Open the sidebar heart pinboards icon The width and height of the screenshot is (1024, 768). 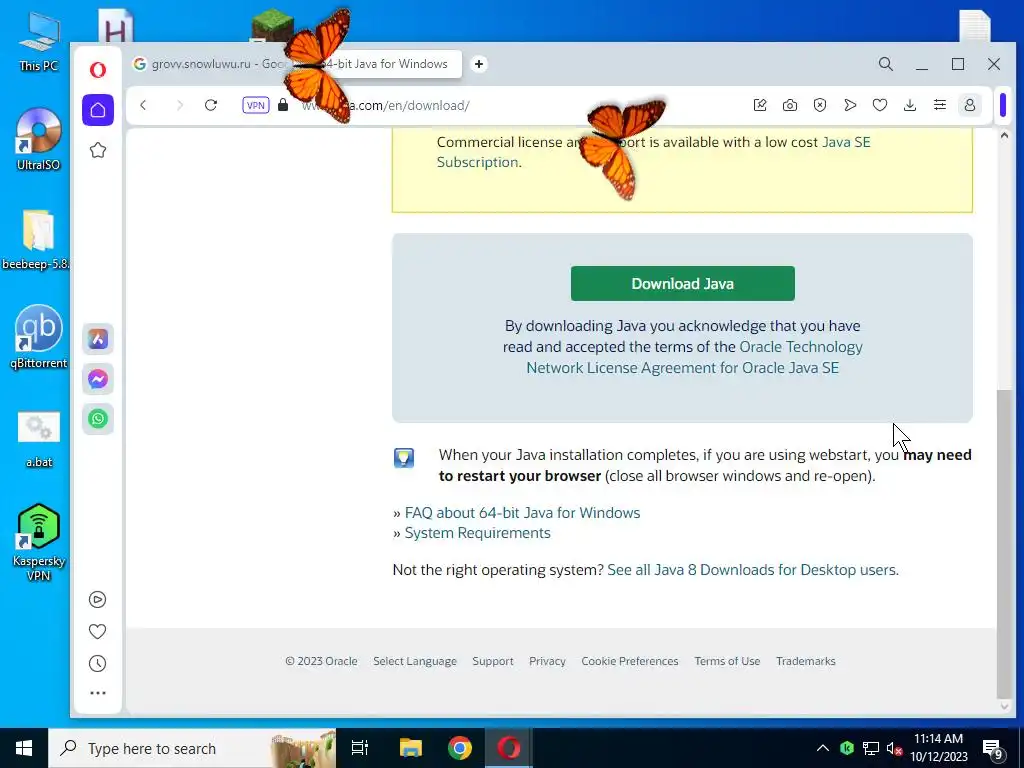click(x=97, y=632)
